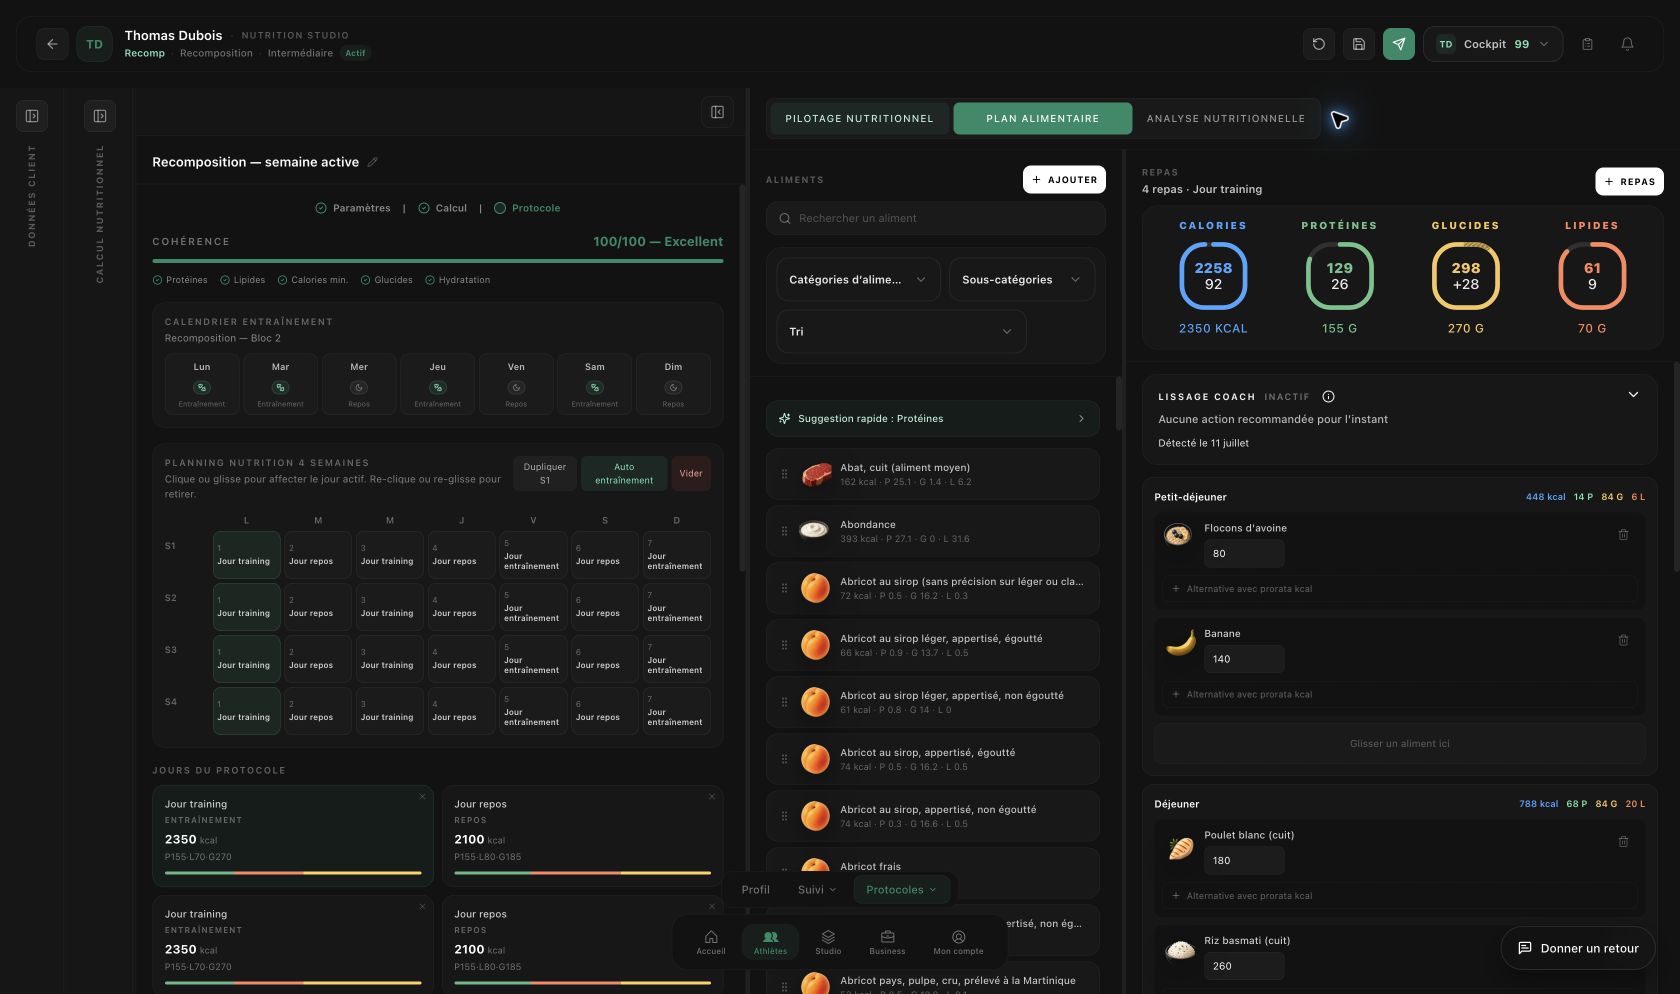
Task: Open Accueil in bottom navigation
Action: [x=711, y=941]
